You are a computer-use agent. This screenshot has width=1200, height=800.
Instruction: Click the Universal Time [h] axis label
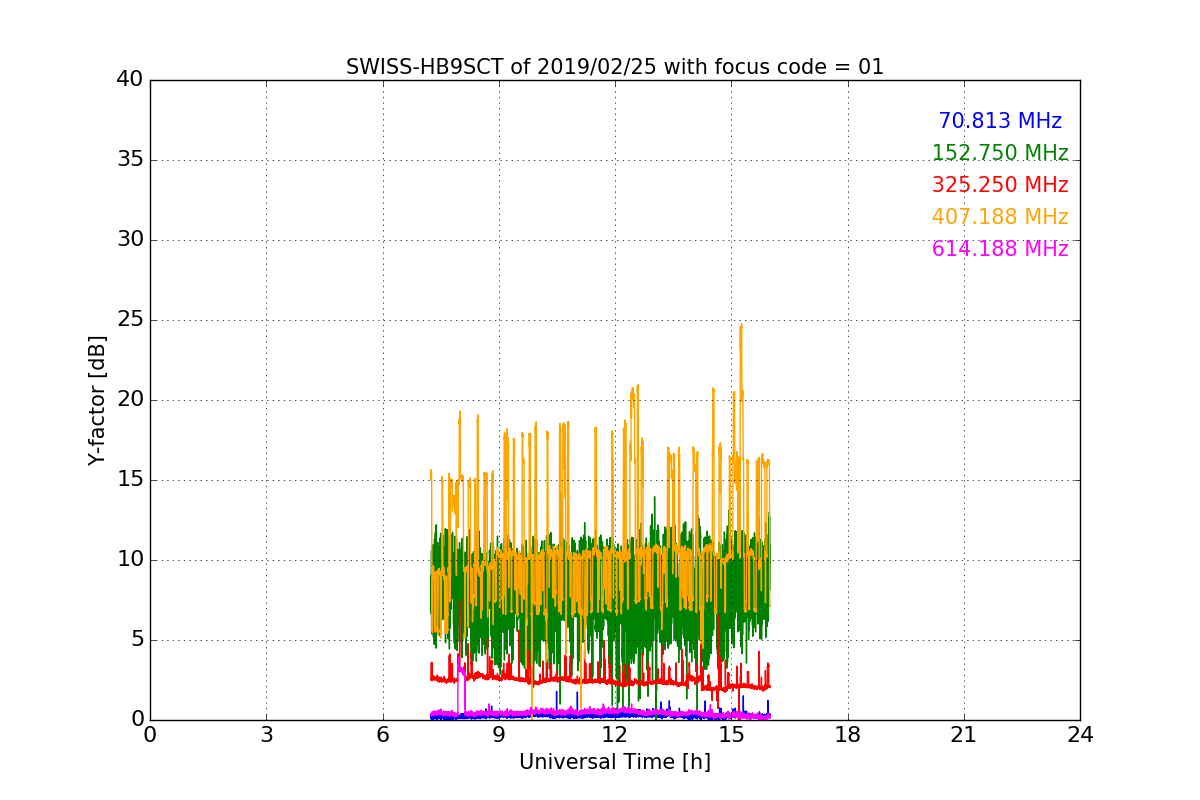pos(614,762)
